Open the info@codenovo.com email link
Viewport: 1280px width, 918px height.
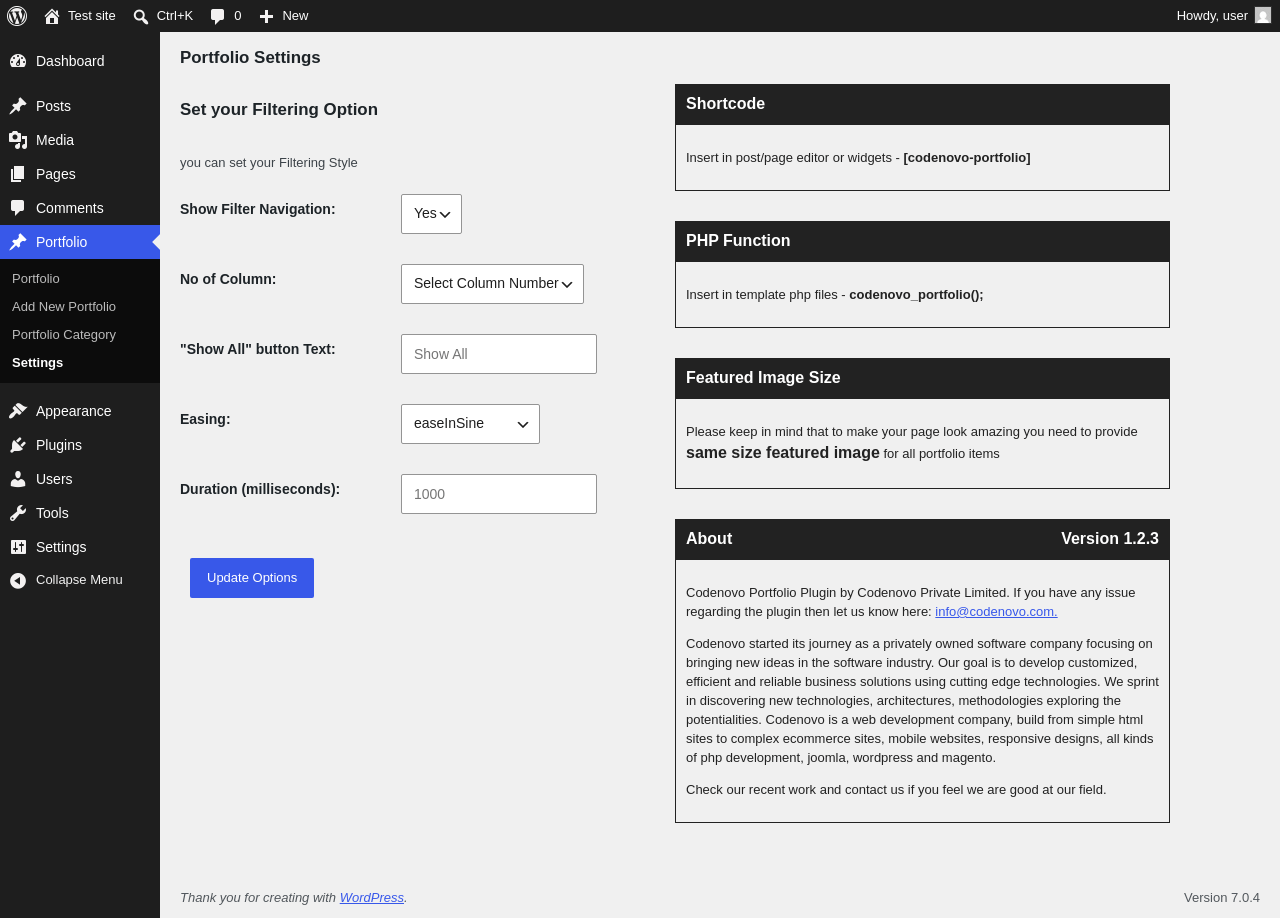[996, 611]
